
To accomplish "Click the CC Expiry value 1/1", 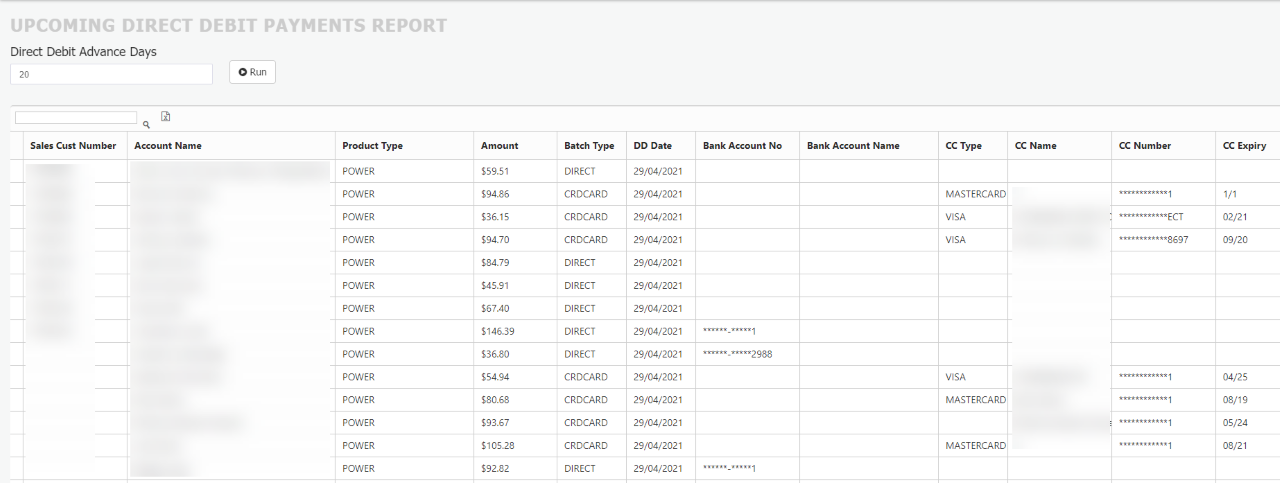I will click(x=1230, y=194).
